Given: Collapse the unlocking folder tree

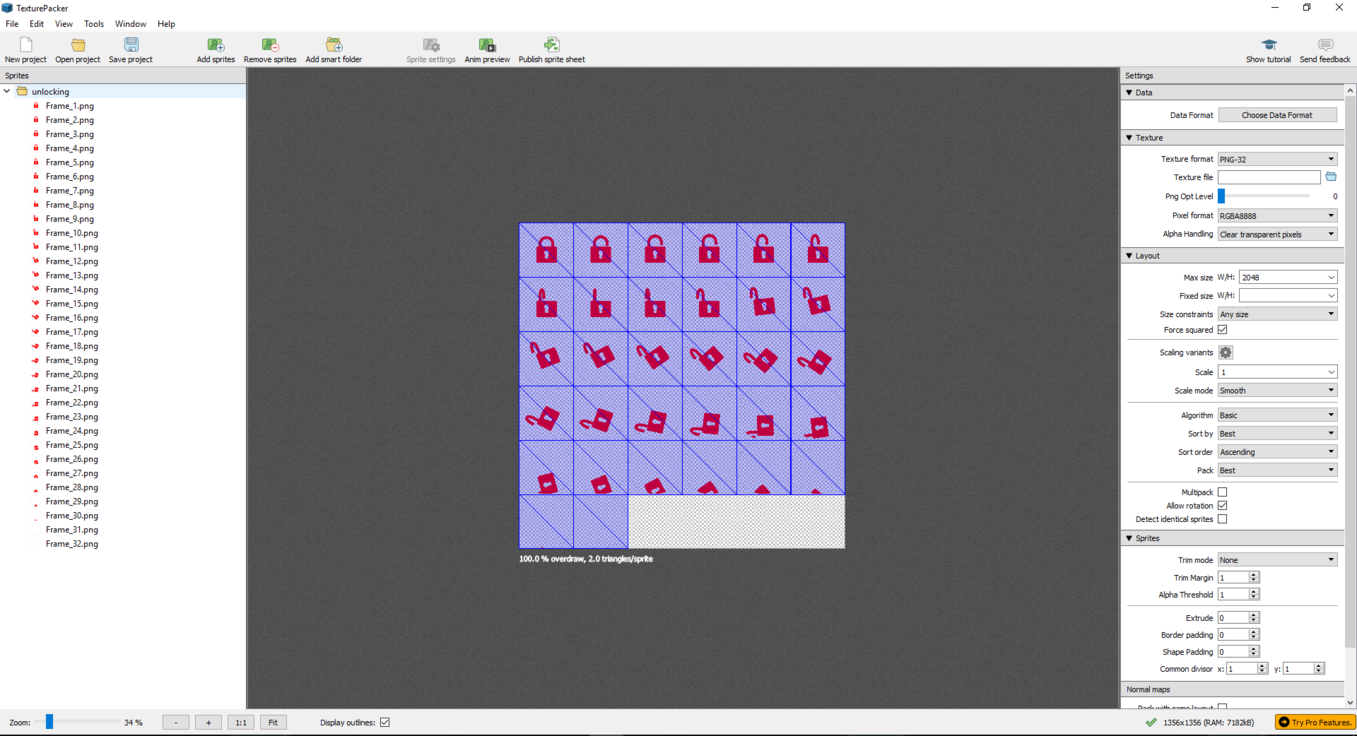Looking at the screenshot, I should coord(7,92).
